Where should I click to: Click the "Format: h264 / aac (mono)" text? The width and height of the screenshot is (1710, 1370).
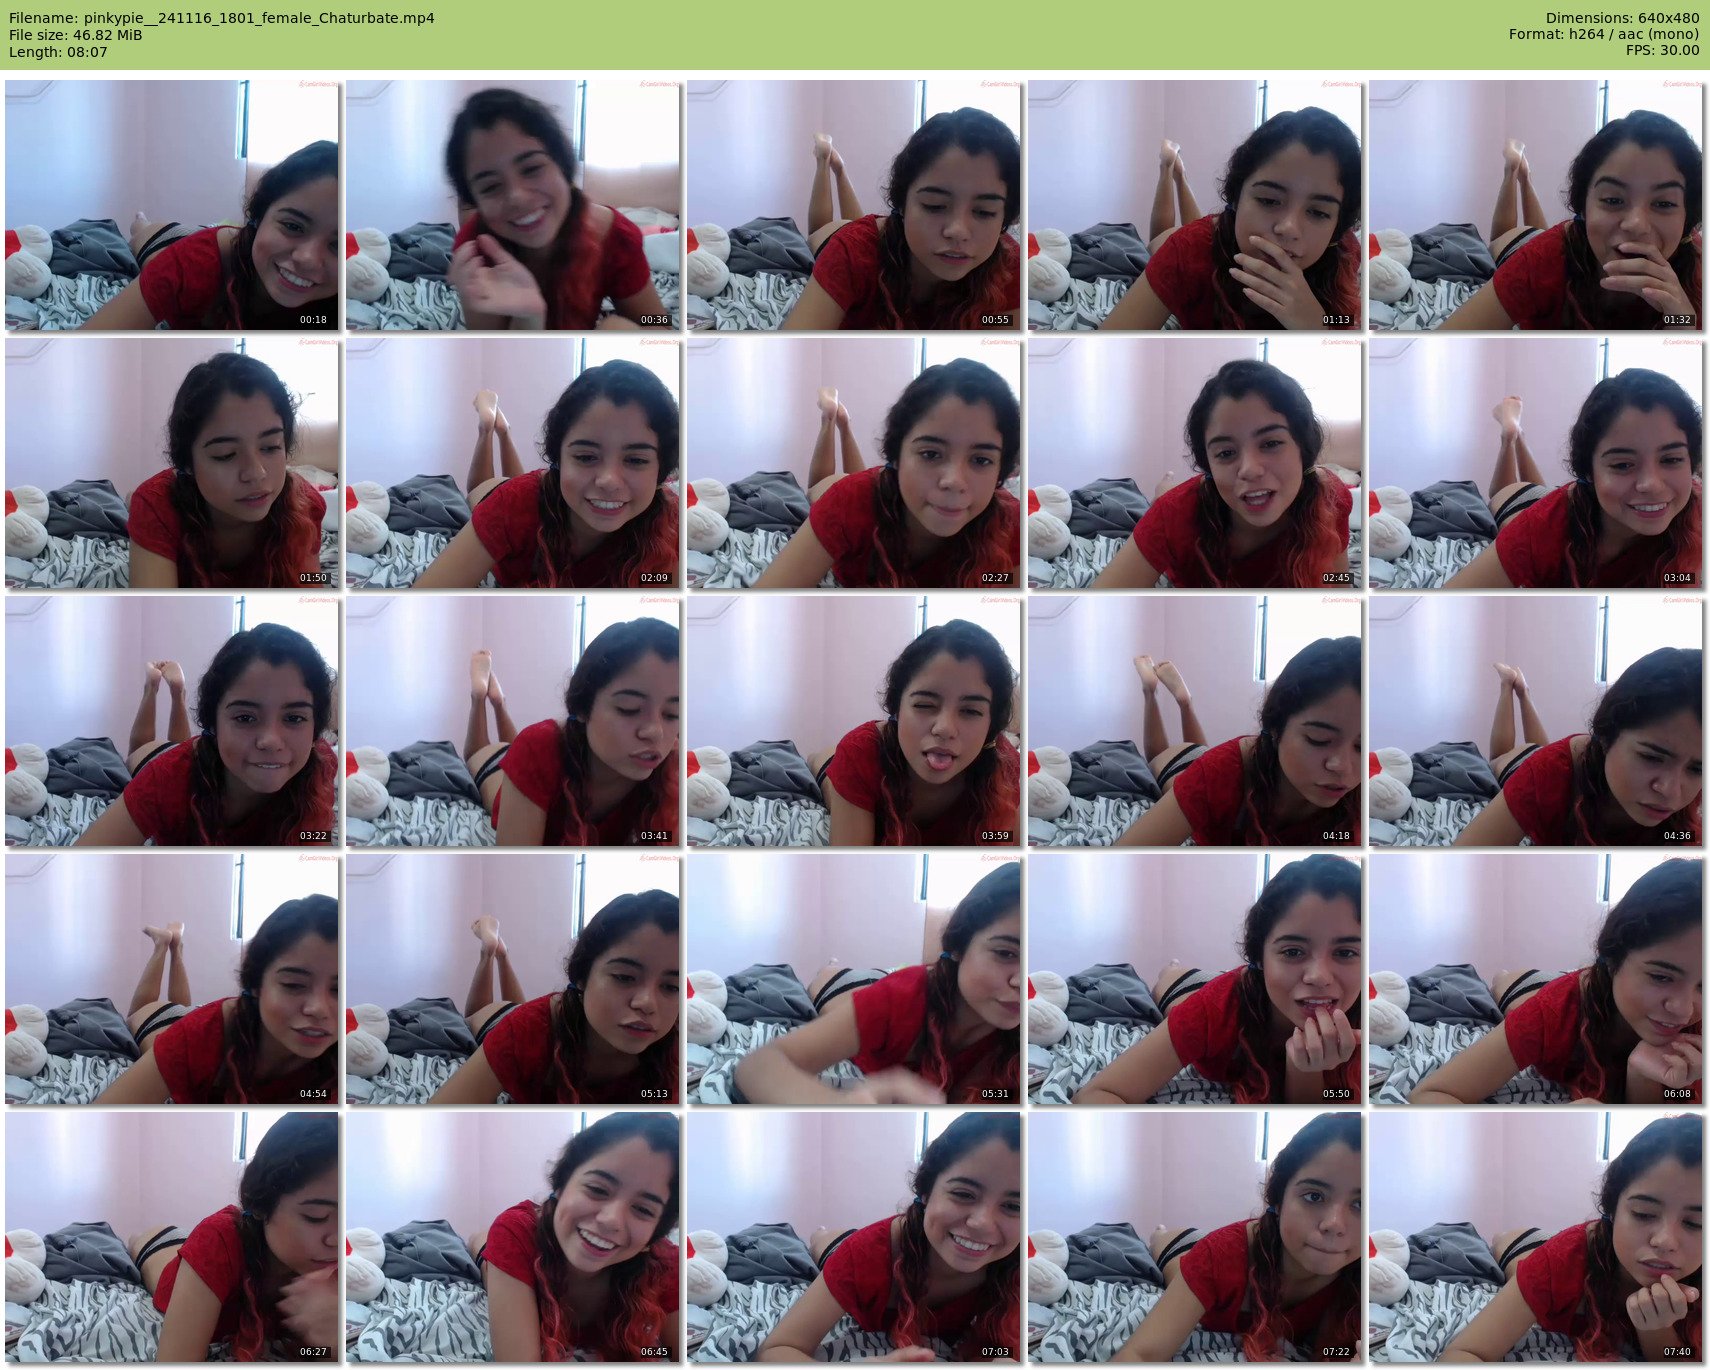1604,35
